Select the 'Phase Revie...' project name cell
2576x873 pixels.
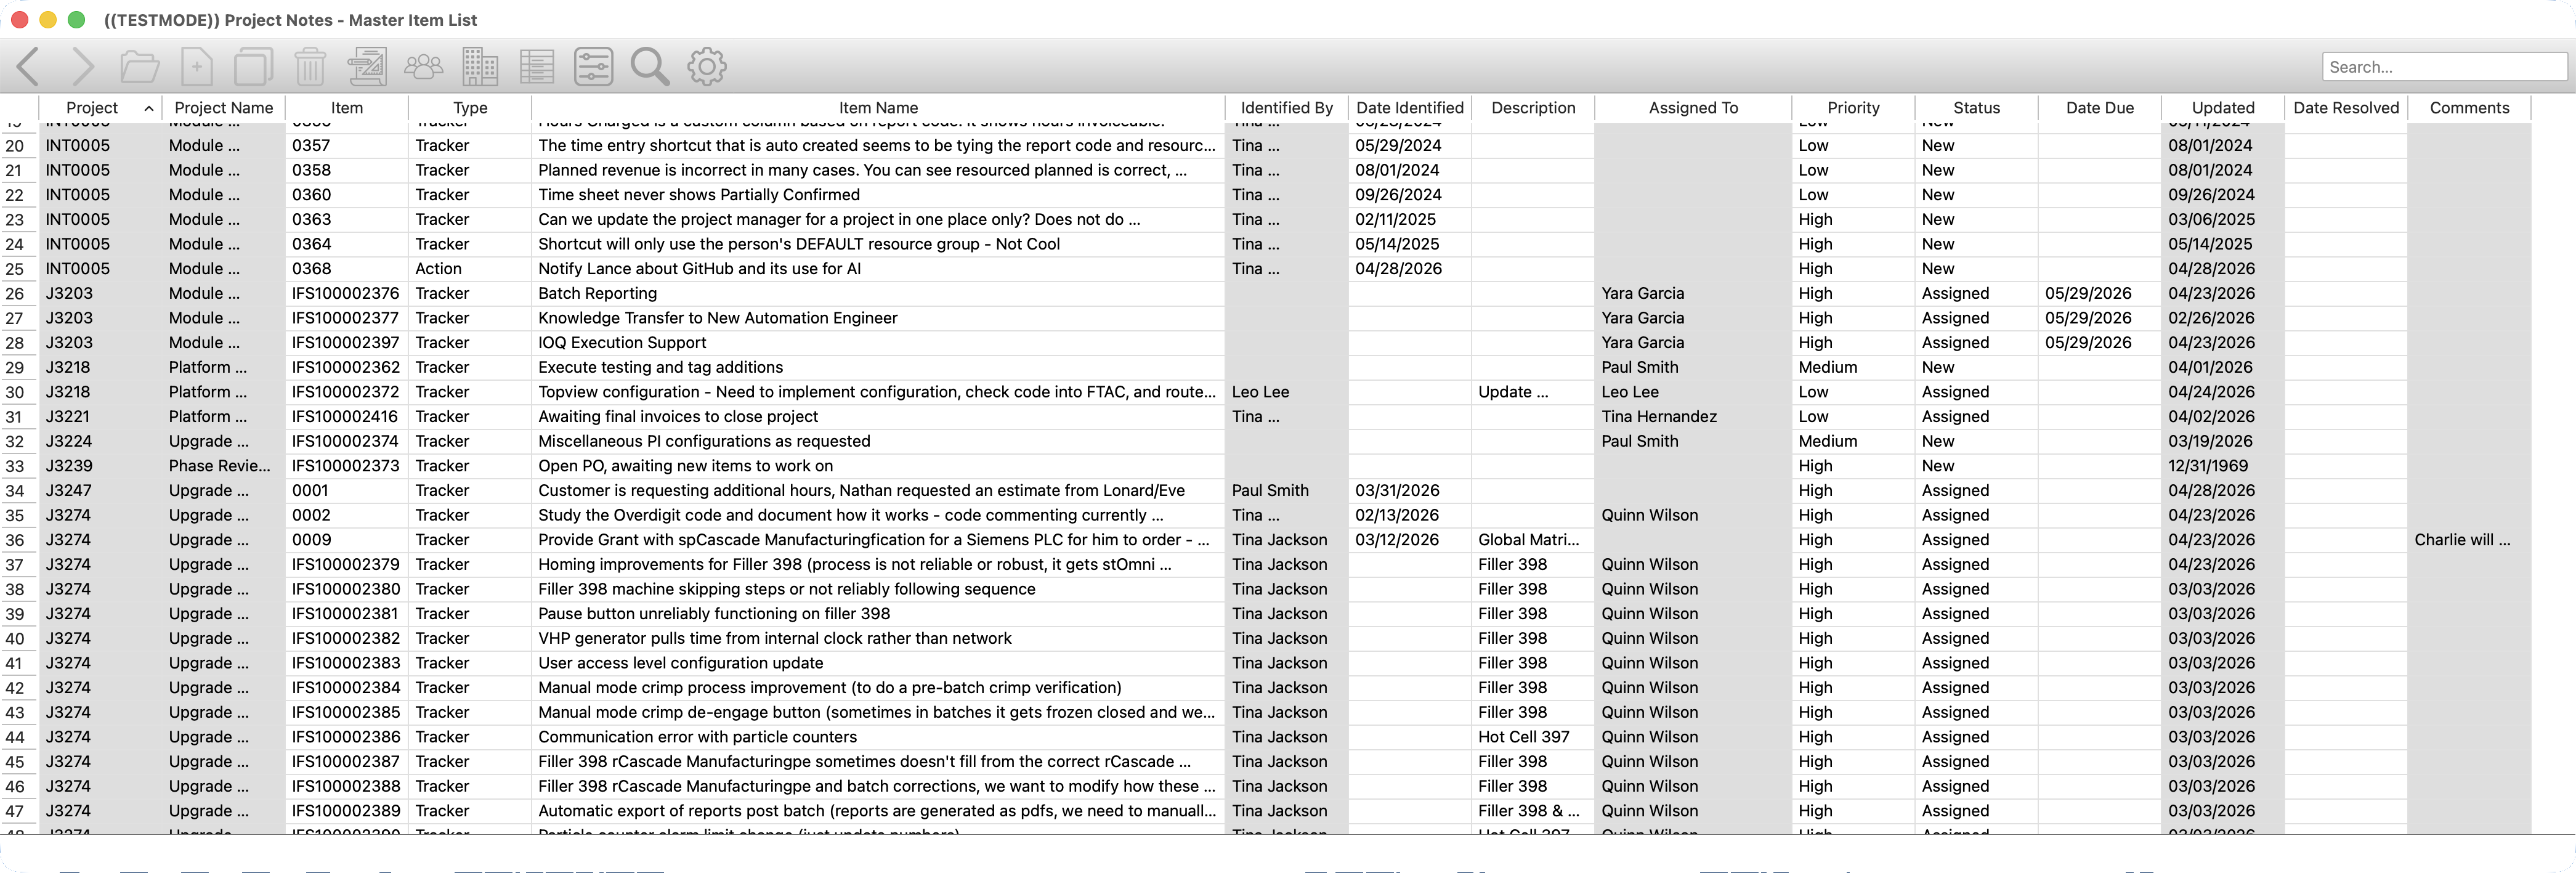(x=223, y=466)
